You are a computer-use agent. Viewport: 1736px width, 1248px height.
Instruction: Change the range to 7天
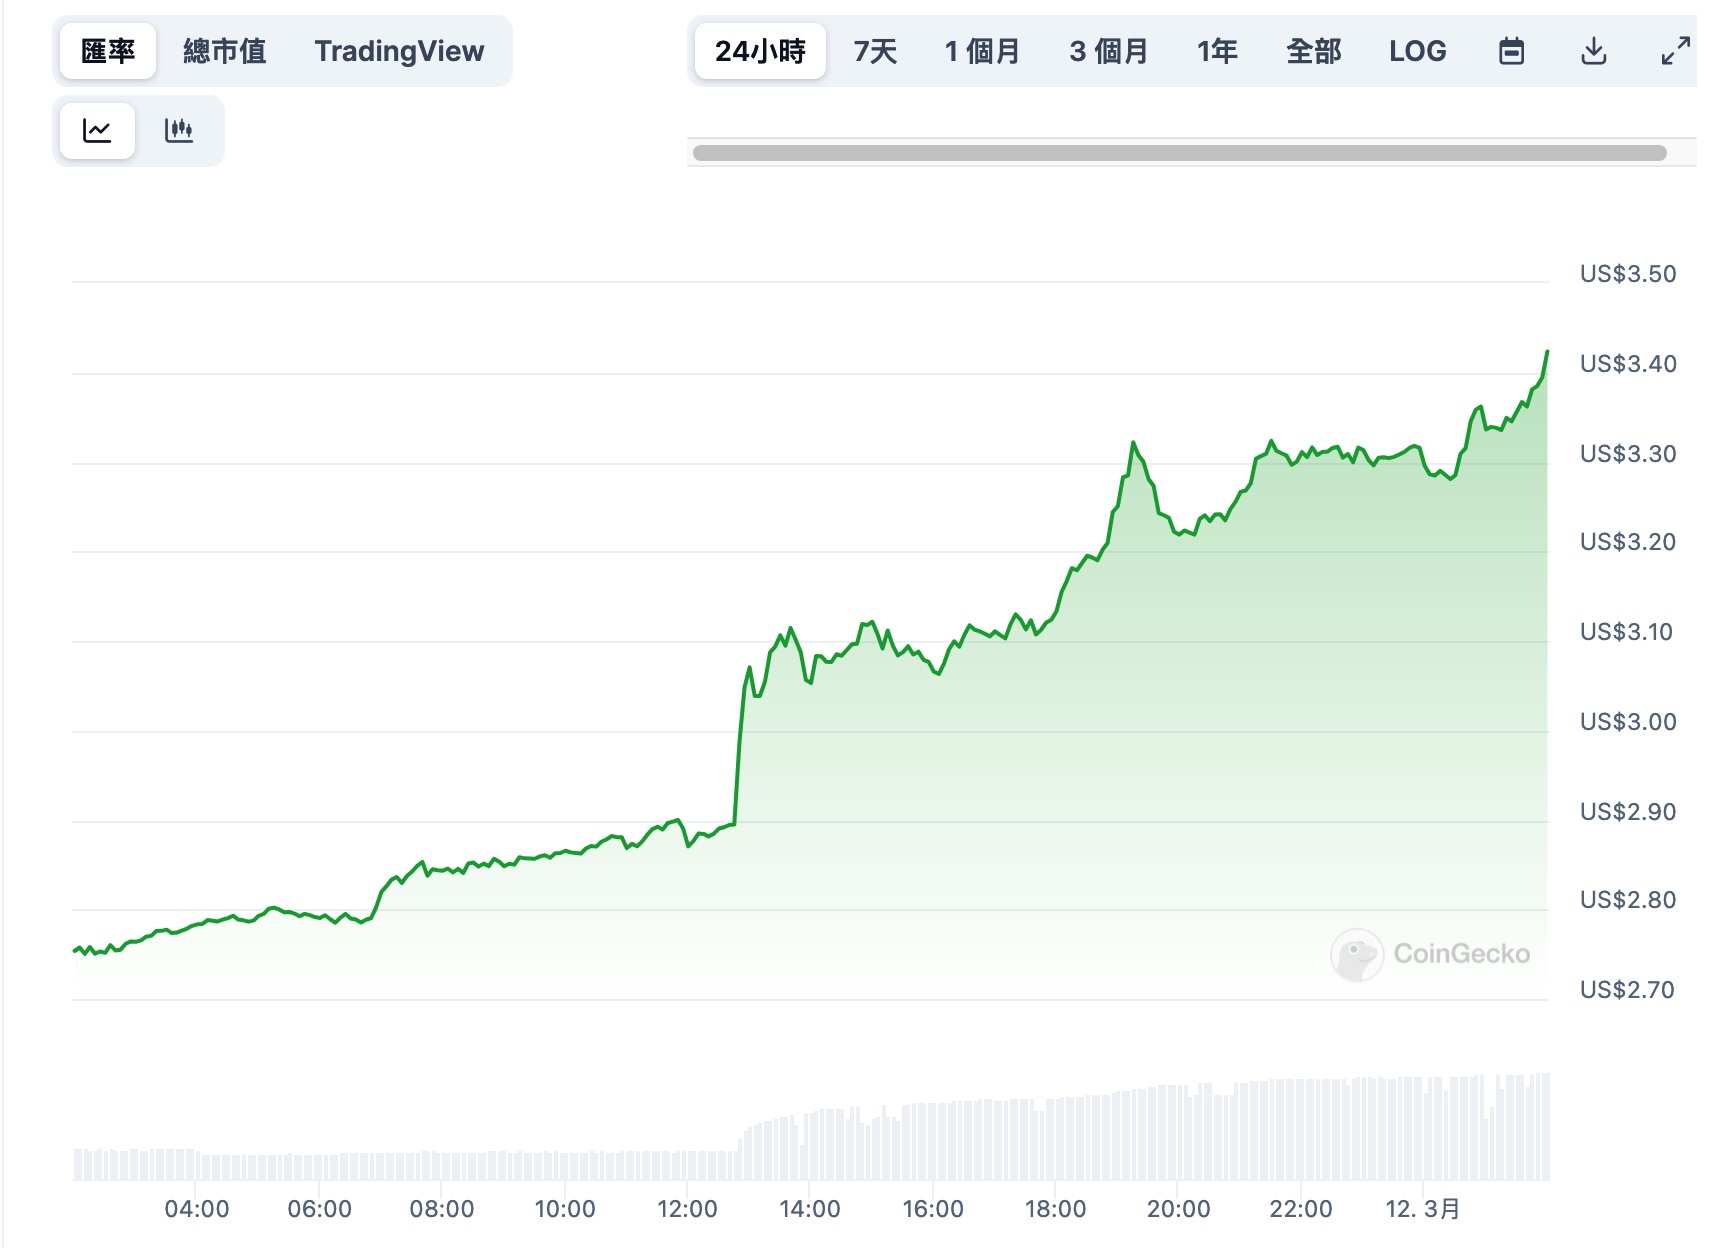click(875, 51)
